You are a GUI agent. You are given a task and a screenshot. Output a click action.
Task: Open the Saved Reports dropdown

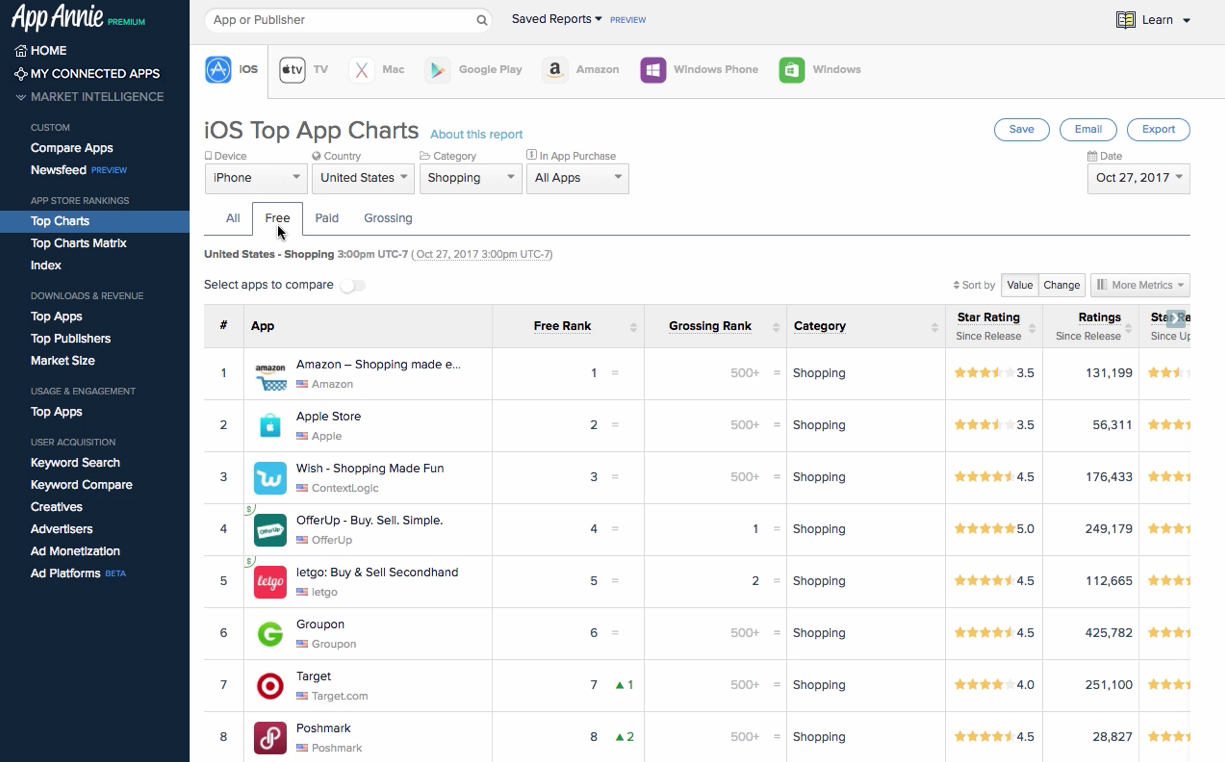(557, 19)
